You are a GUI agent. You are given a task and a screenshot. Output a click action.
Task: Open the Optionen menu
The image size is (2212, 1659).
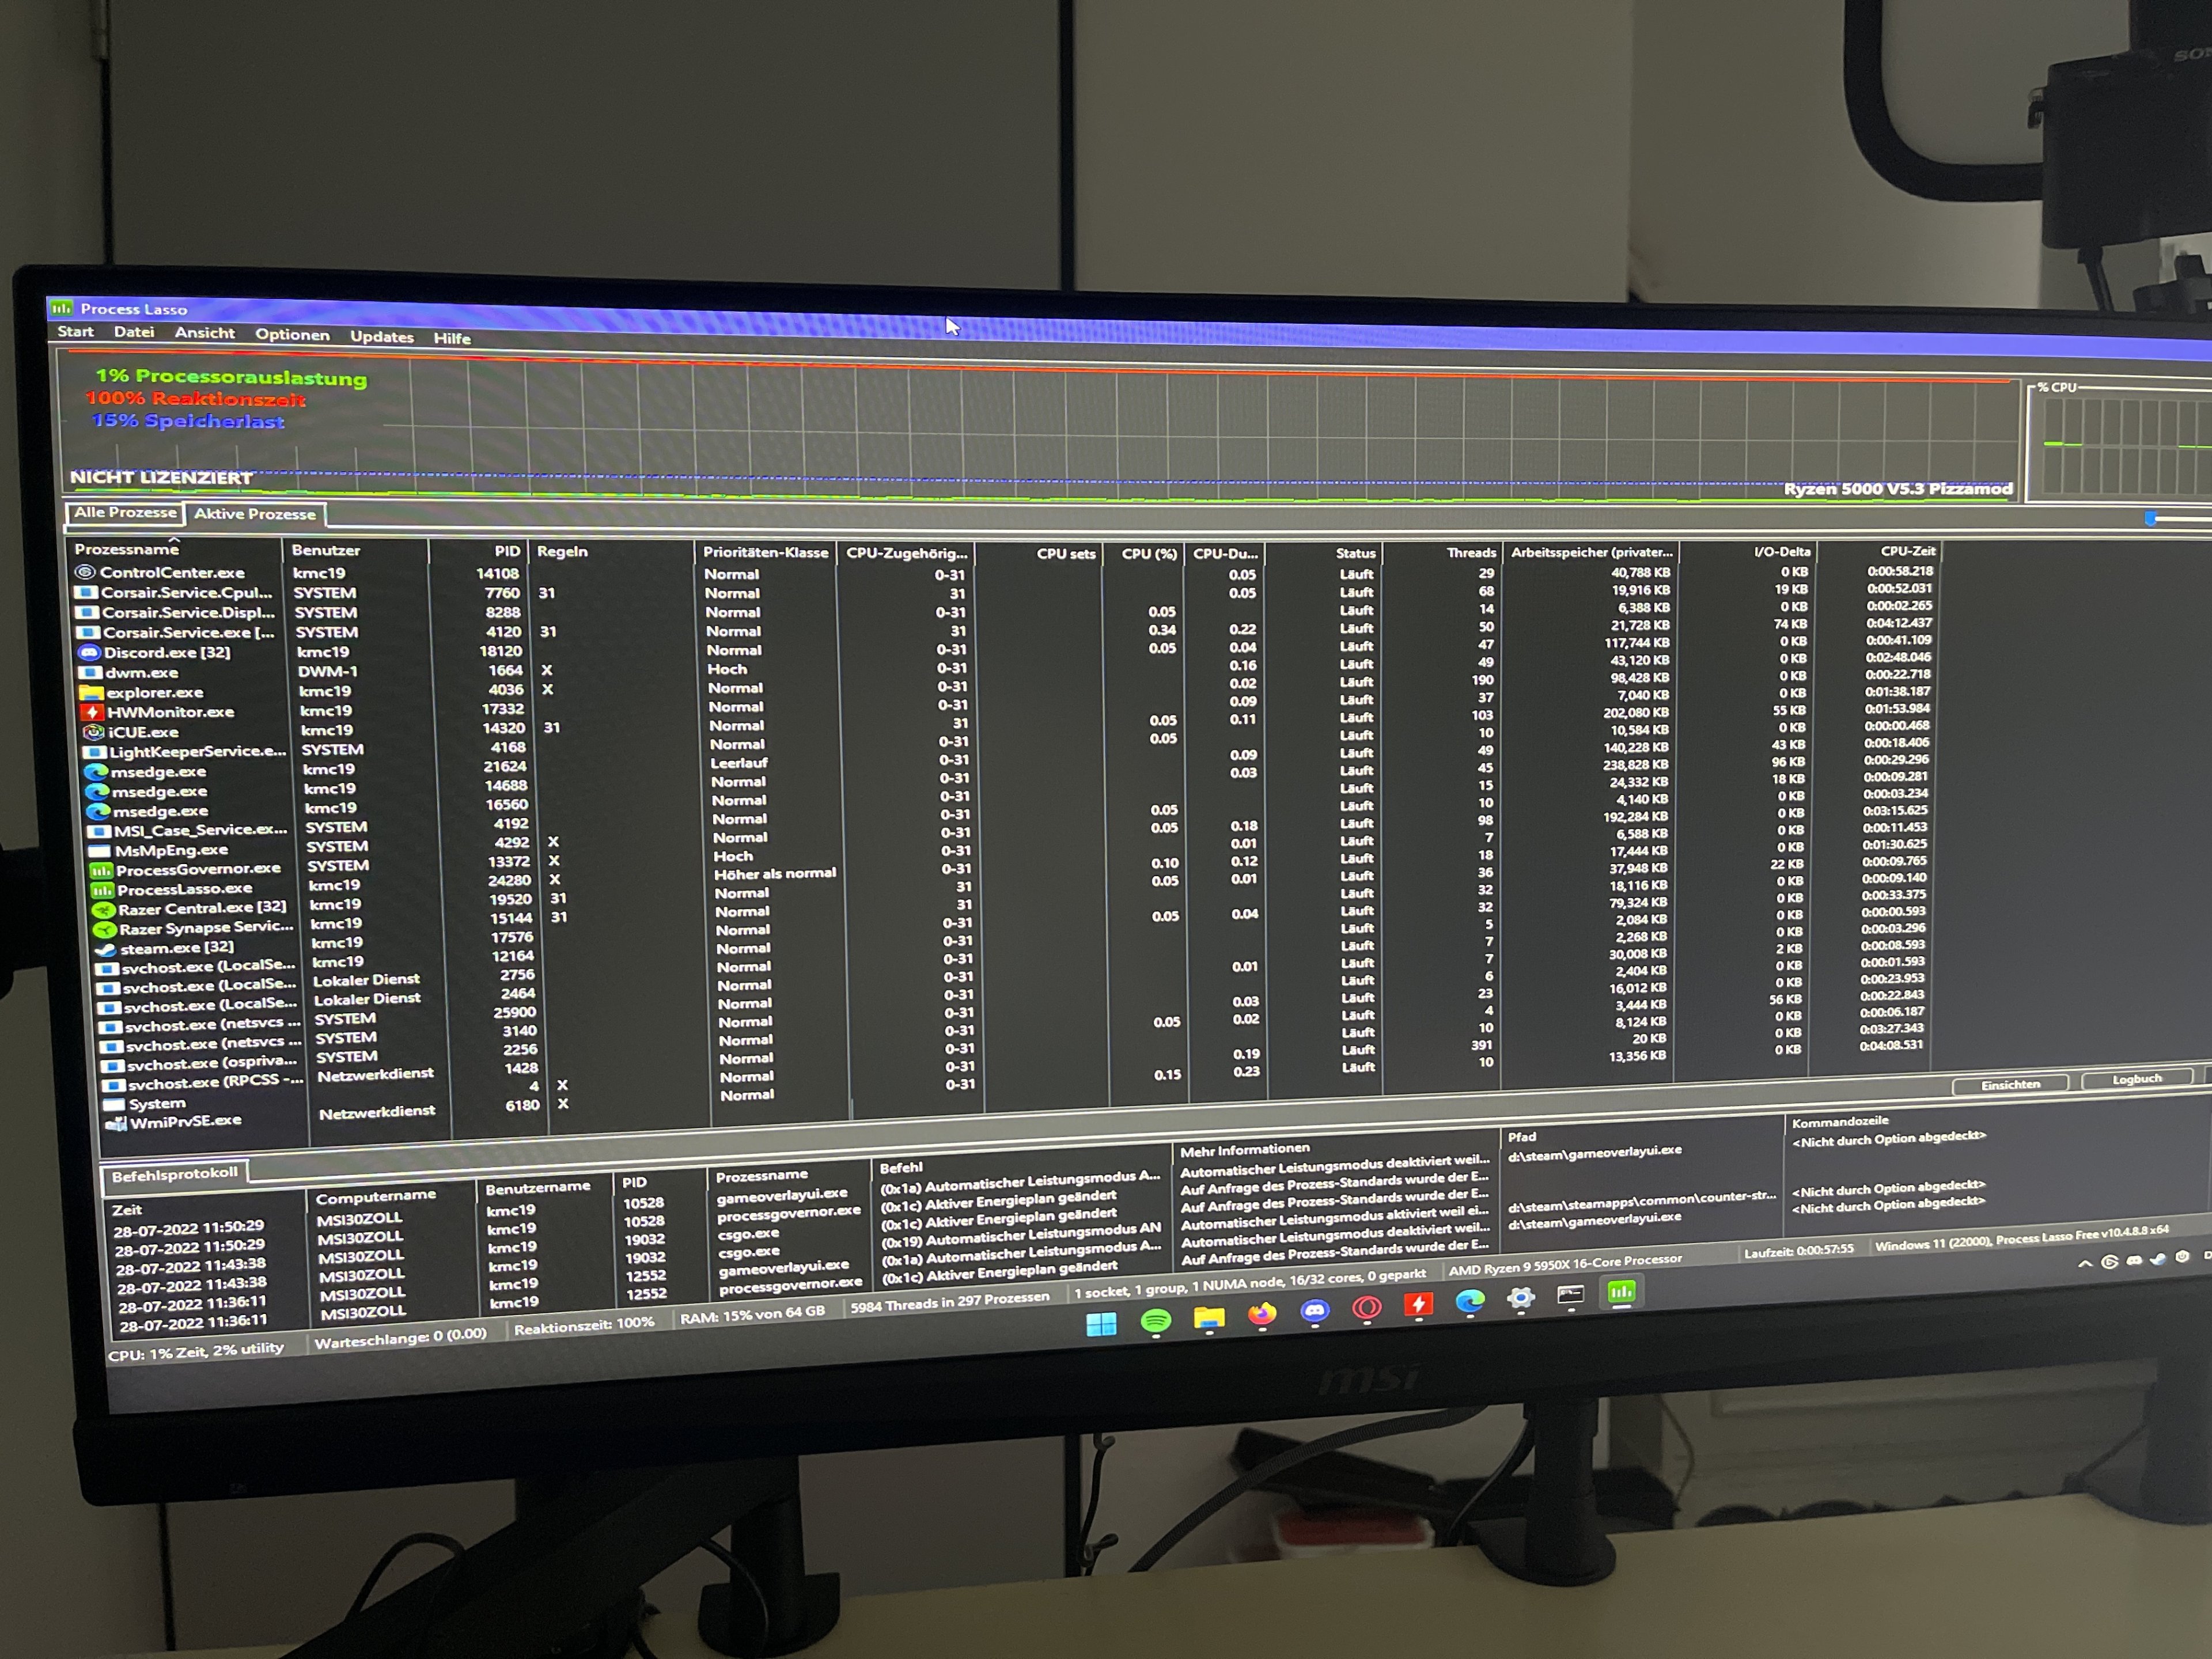tap(292, 335)
